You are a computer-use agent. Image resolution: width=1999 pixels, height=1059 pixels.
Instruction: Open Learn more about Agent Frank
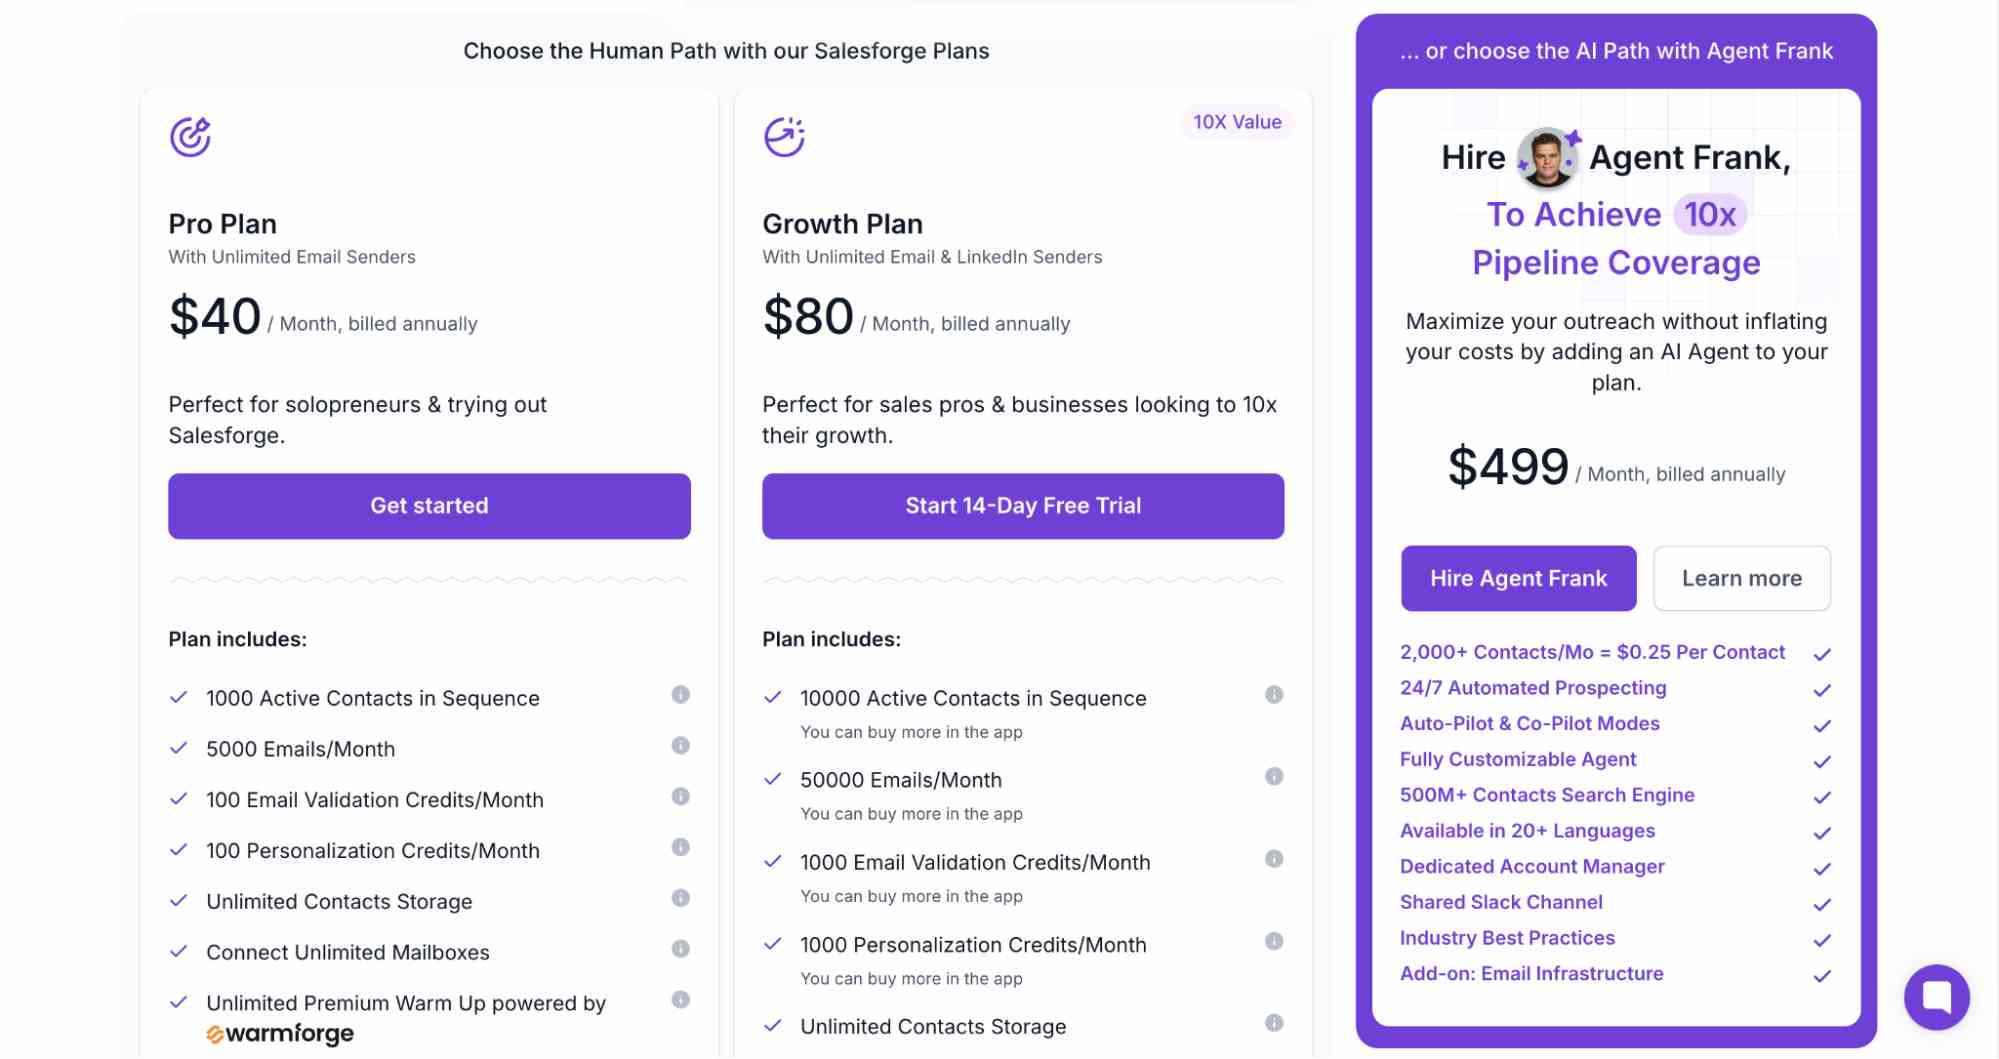1741,578
